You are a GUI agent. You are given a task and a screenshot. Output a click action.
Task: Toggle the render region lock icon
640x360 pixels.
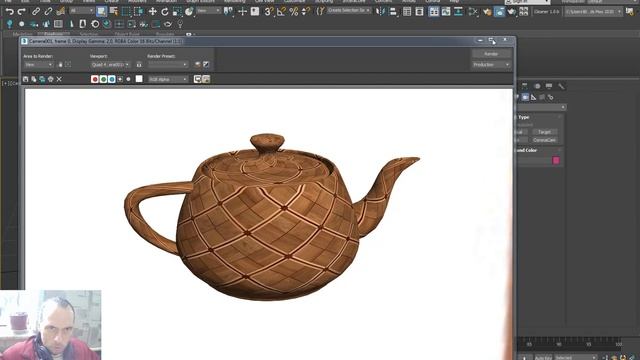pos(60,64)
